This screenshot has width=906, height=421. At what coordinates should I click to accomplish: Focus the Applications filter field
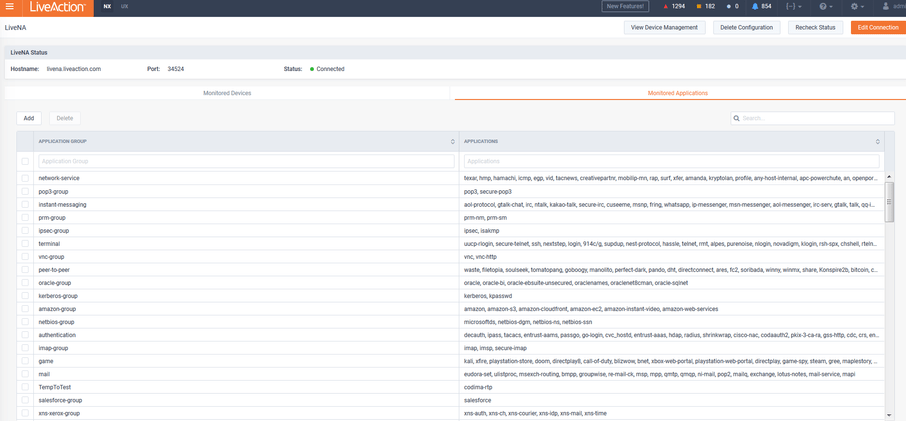click(671, 161)
